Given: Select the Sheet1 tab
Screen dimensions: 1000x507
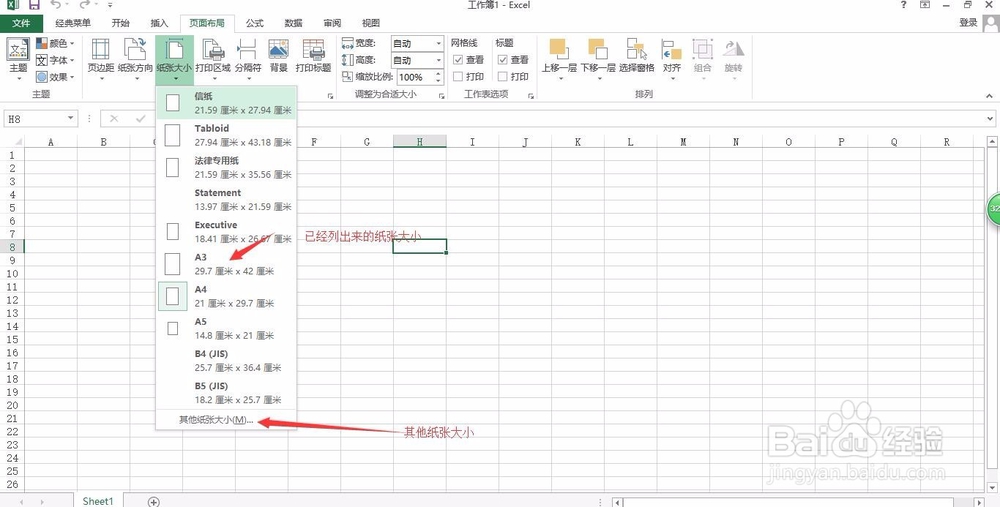Looking at the screenshot, I should 98,501.
